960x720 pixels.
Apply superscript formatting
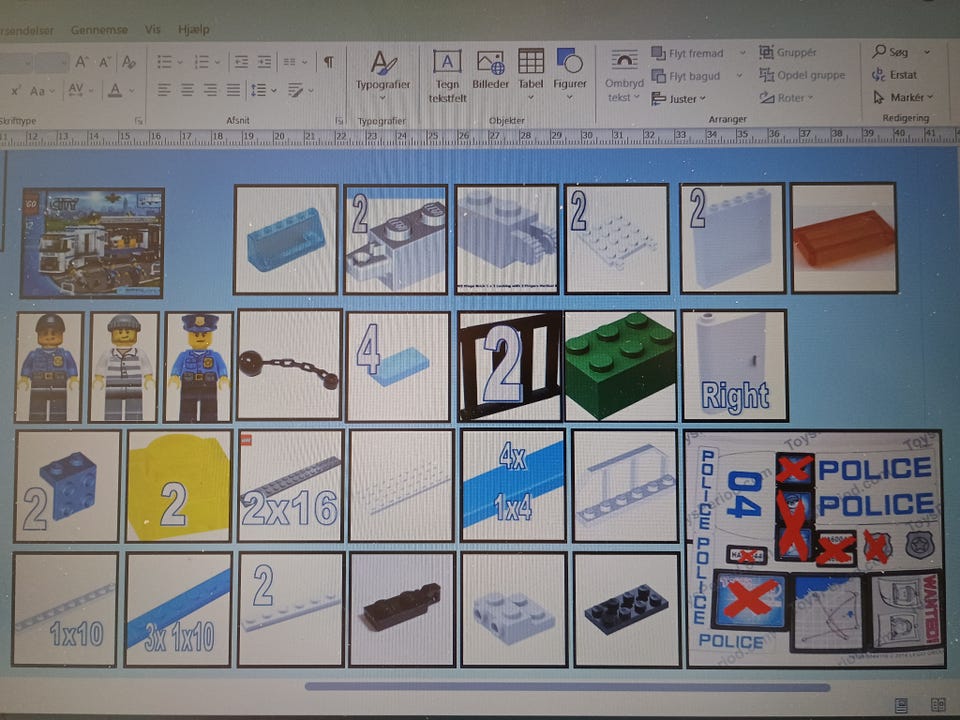15,91
